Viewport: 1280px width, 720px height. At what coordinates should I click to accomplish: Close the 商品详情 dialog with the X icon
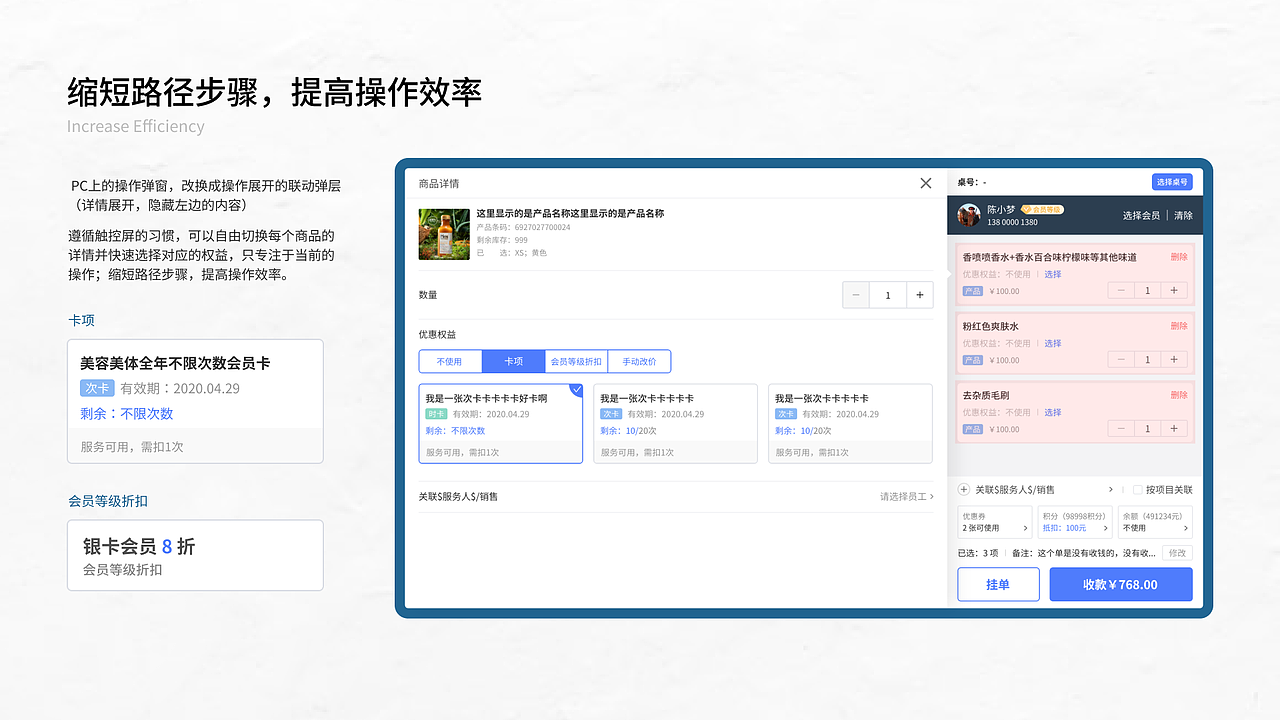tap(925, 183)
